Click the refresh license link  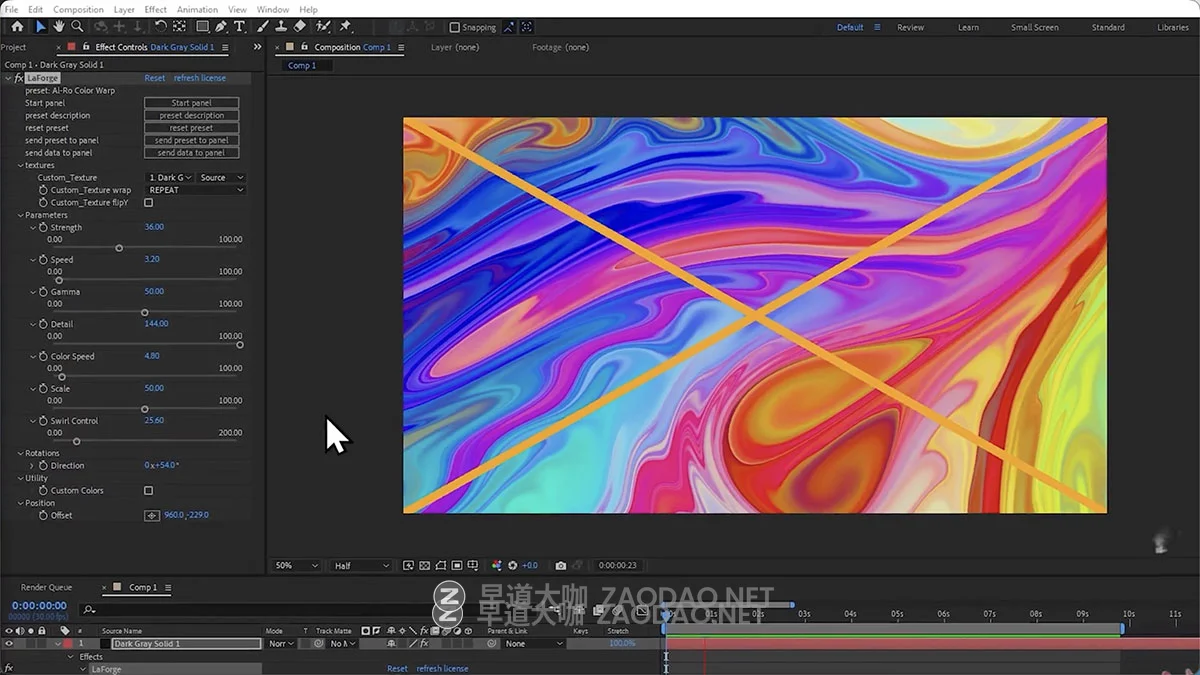tap(199, 77)
